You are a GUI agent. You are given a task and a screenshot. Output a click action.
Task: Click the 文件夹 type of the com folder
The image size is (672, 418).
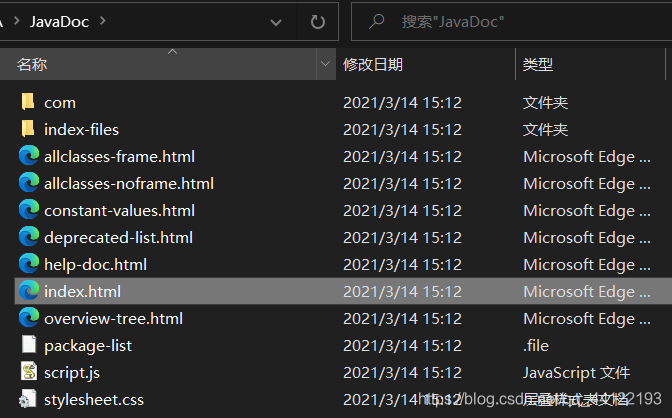(x=545, y=102)
